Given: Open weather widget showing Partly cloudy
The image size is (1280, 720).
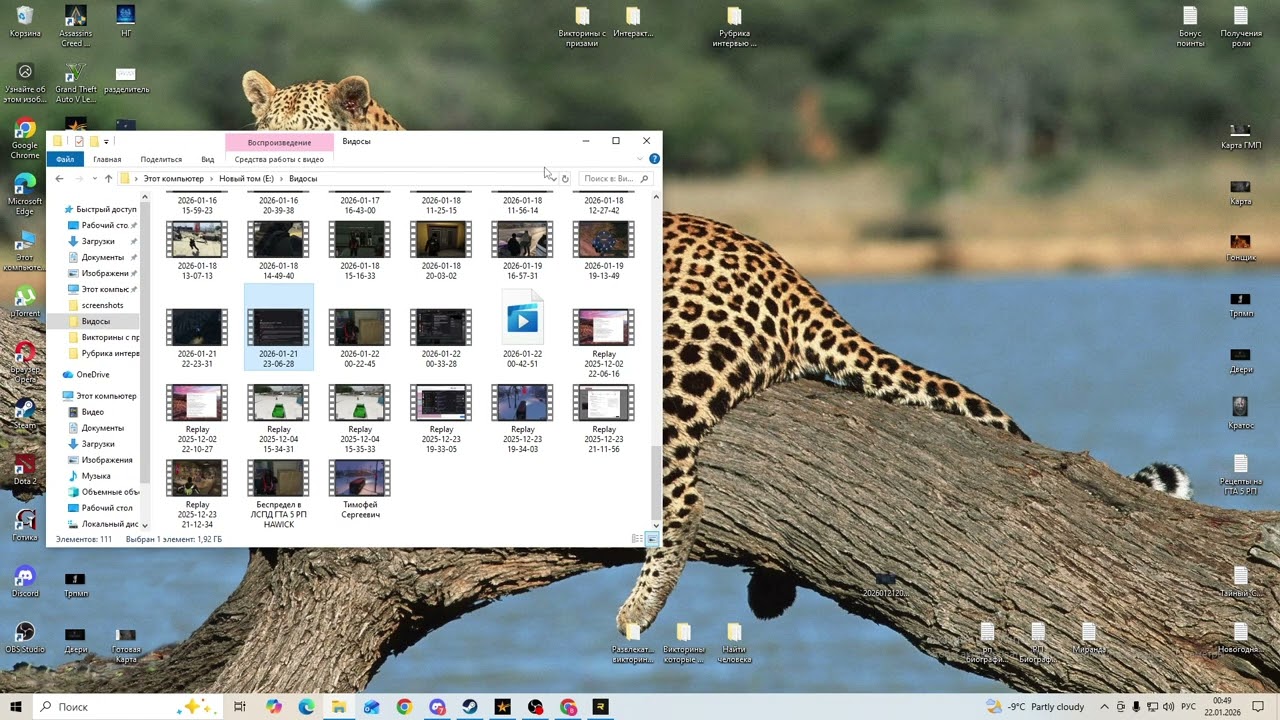Looking at the screenshot, I should click(1035, 707).
